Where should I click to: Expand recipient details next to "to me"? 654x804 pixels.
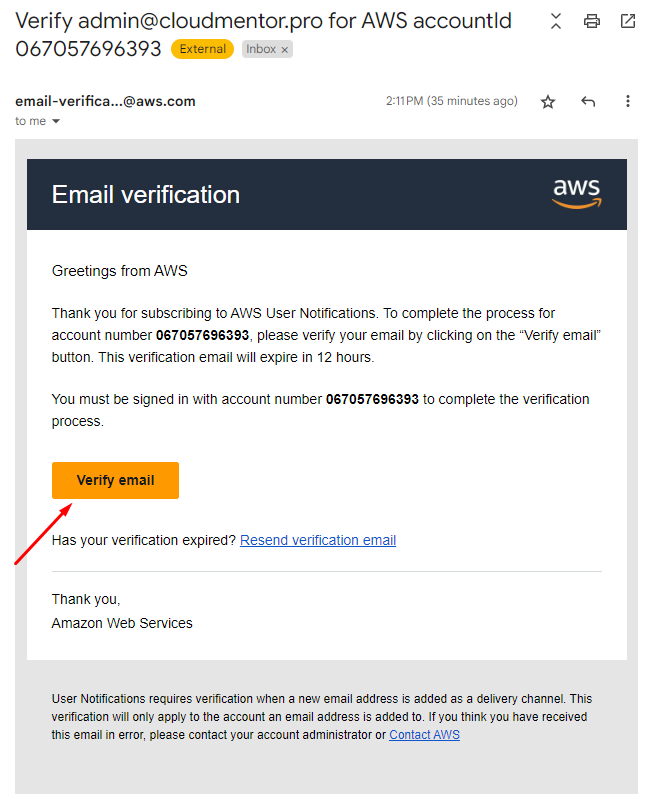pos(56,121)
